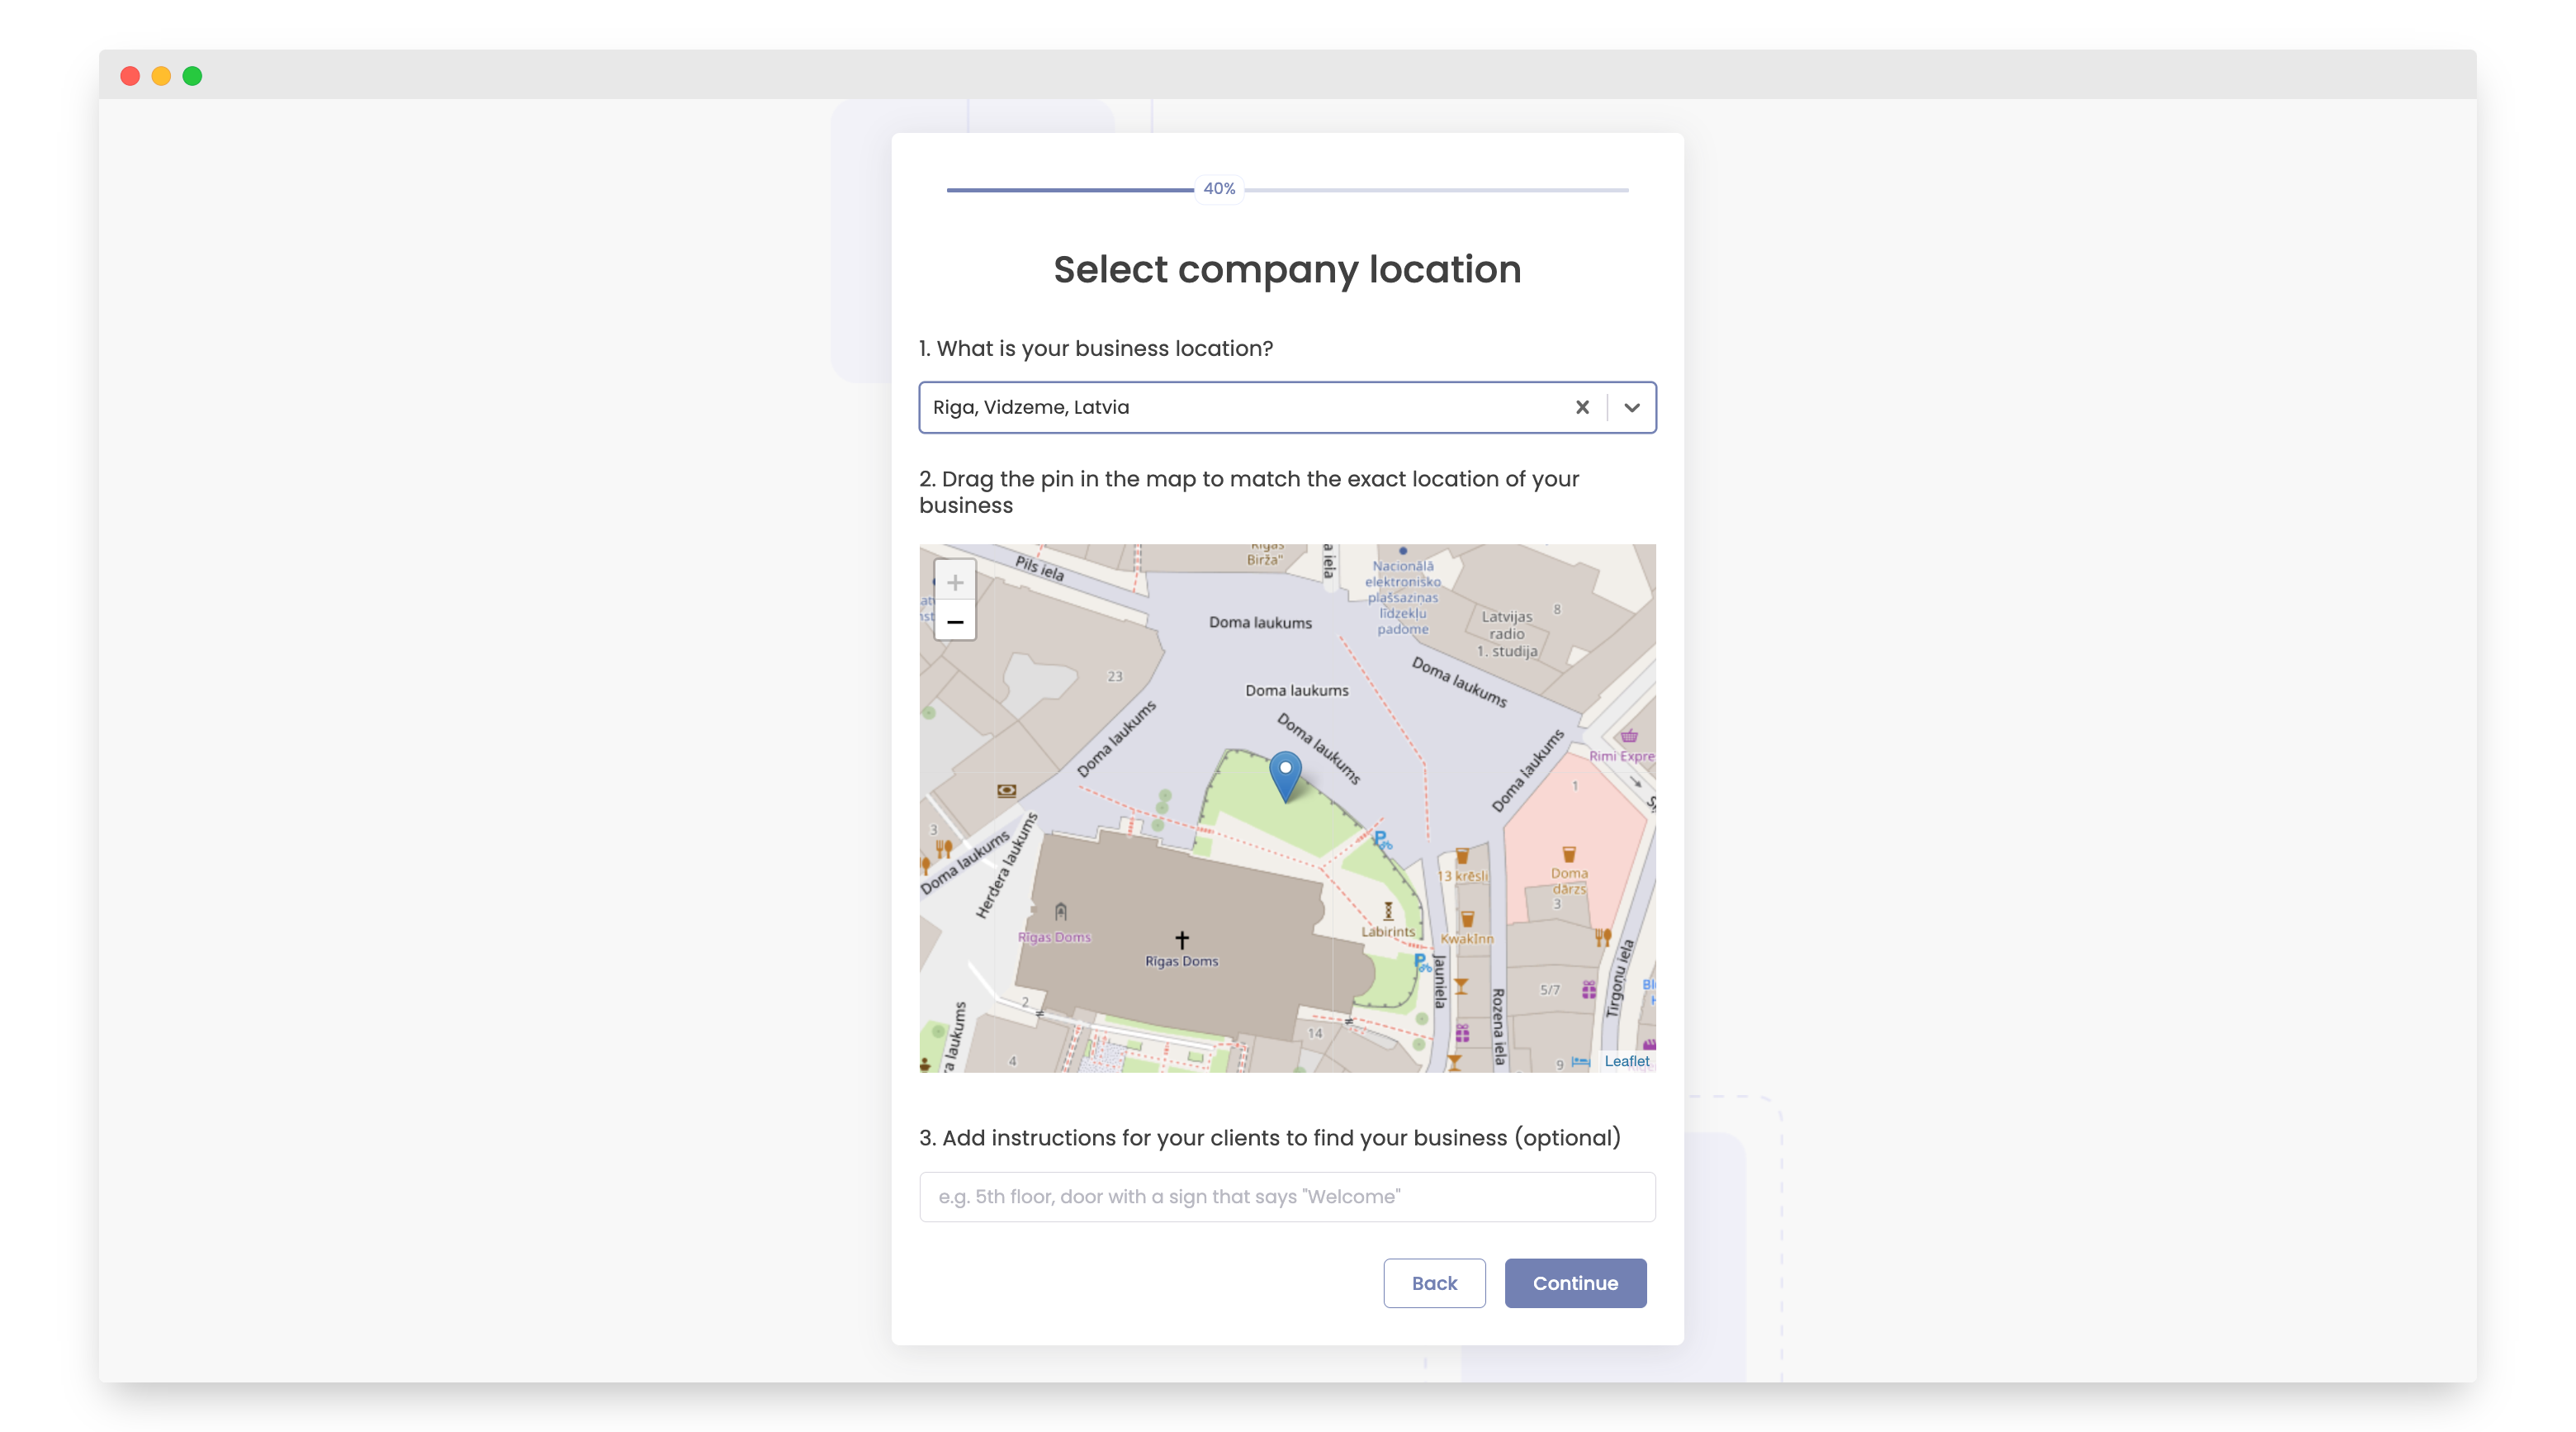The width and height of the screenshot is (2576, 1432).
Task: Click the parking P icon near the garden
Action: 1381,839
